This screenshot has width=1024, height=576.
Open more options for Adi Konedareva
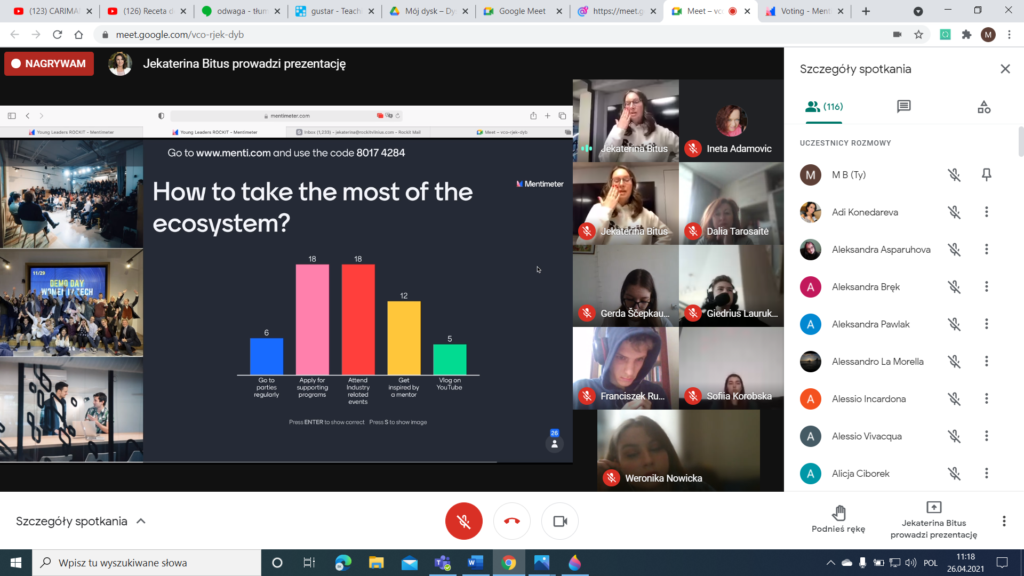click(986, 212)
